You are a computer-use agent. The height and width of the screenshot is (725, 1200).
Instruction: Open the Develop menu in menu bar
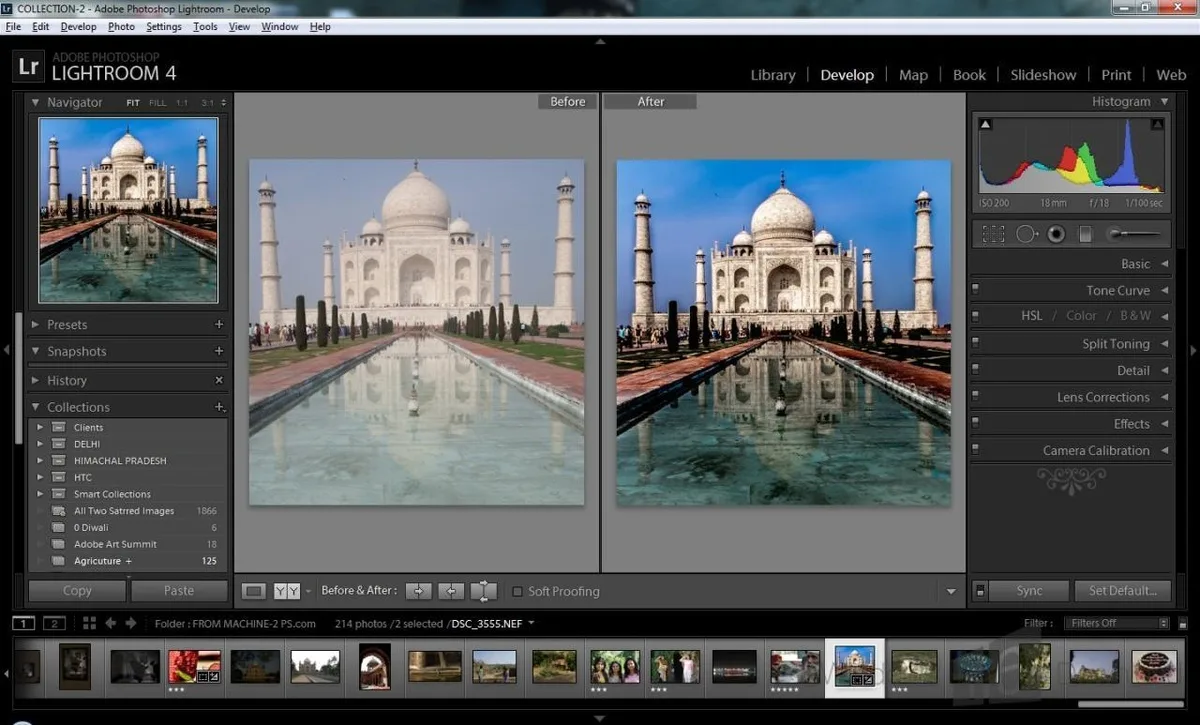pyautogui.click(x=78, y=27)
